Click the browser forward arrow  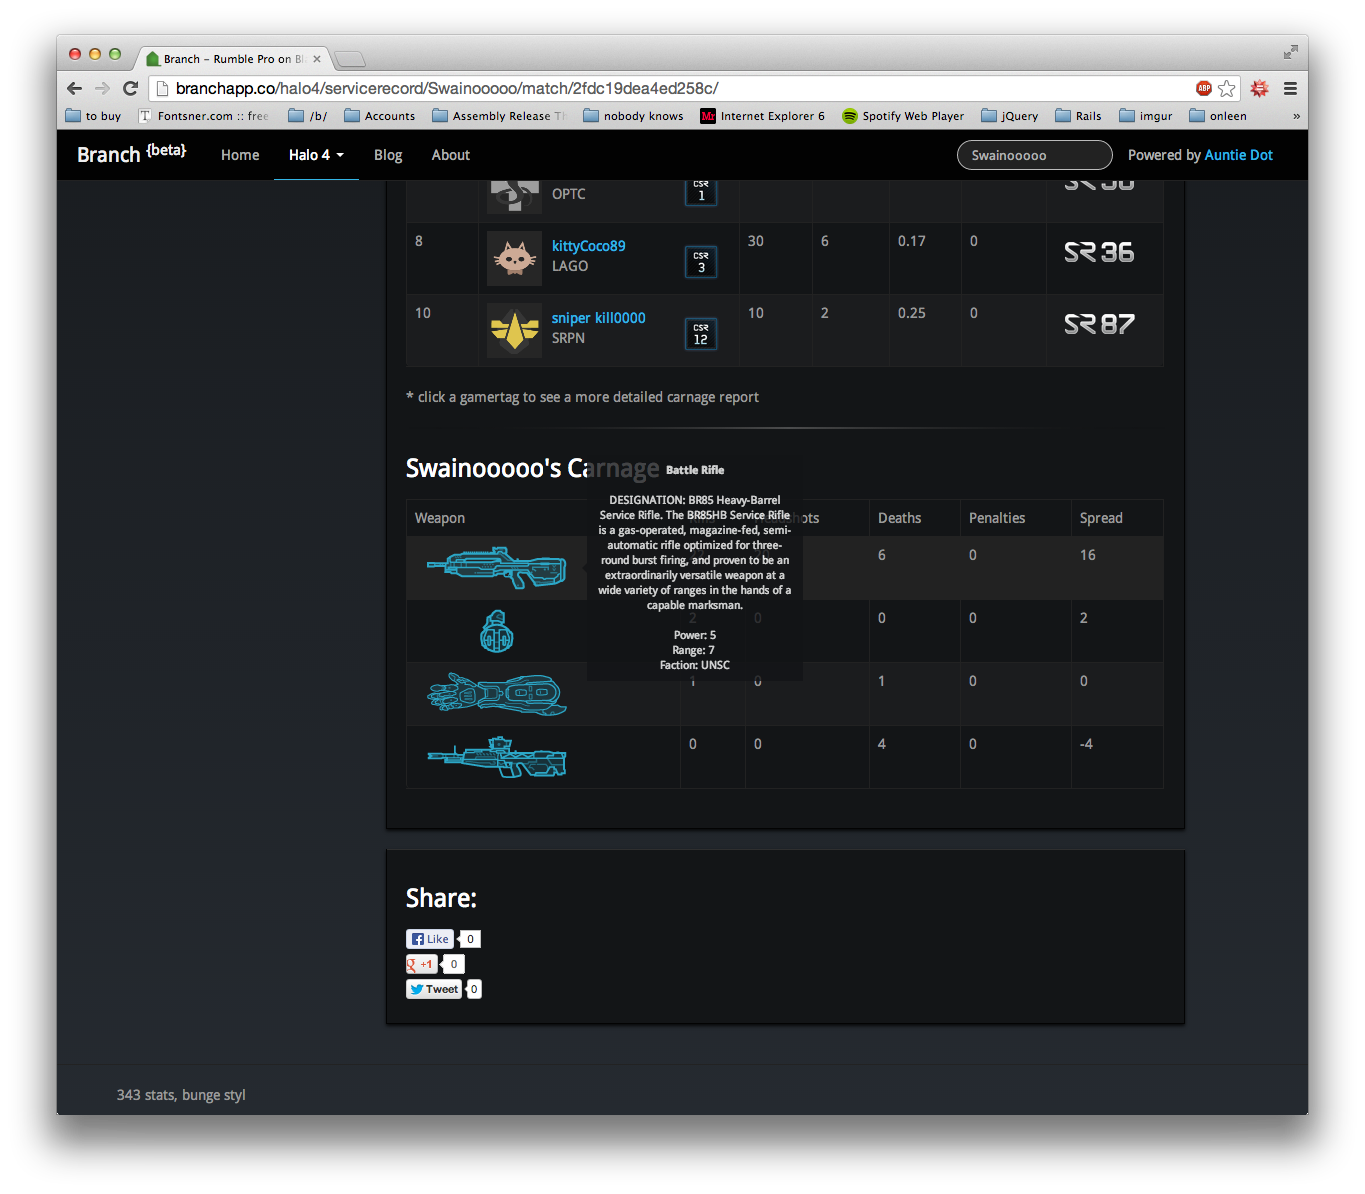(x=102, y=88)
